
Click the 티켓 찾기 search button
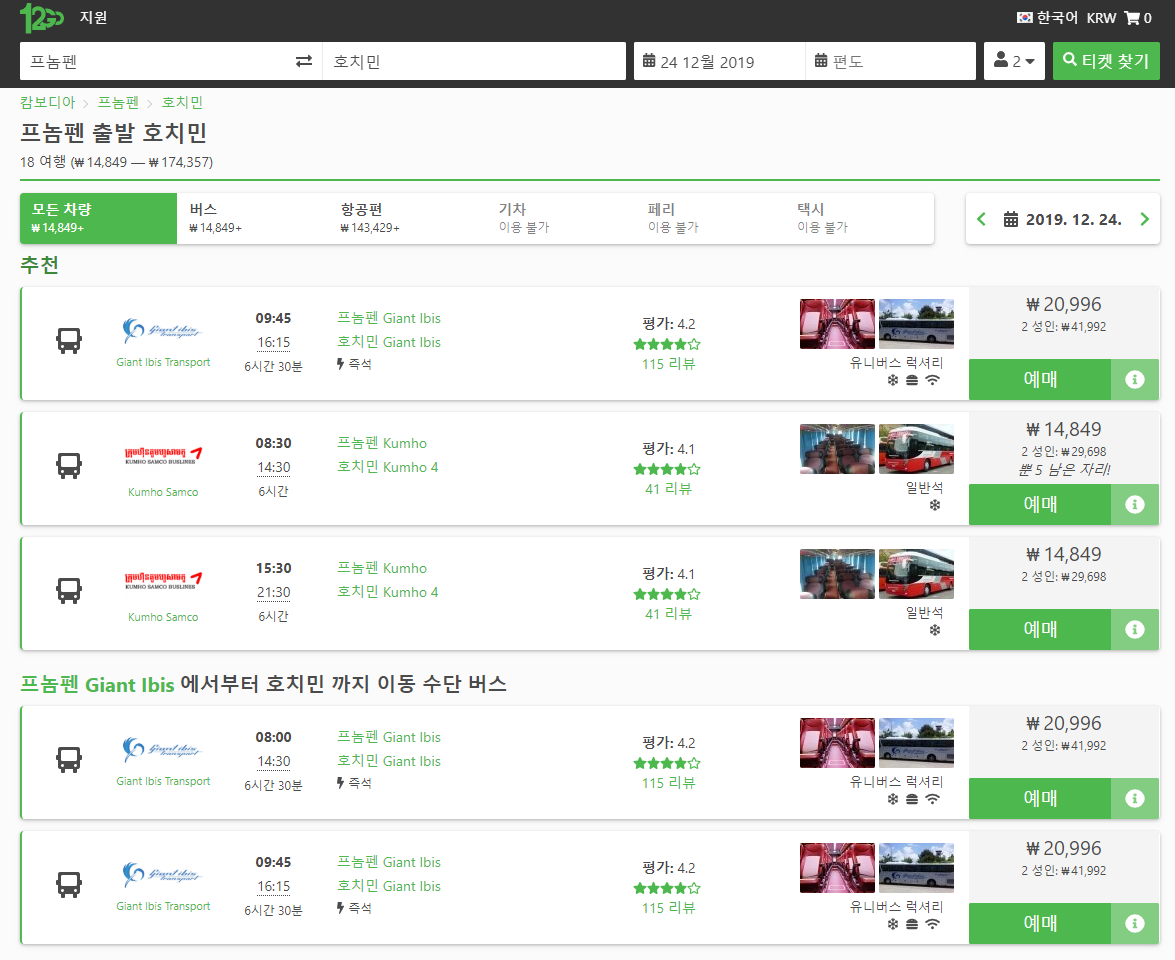point(1106,61)
